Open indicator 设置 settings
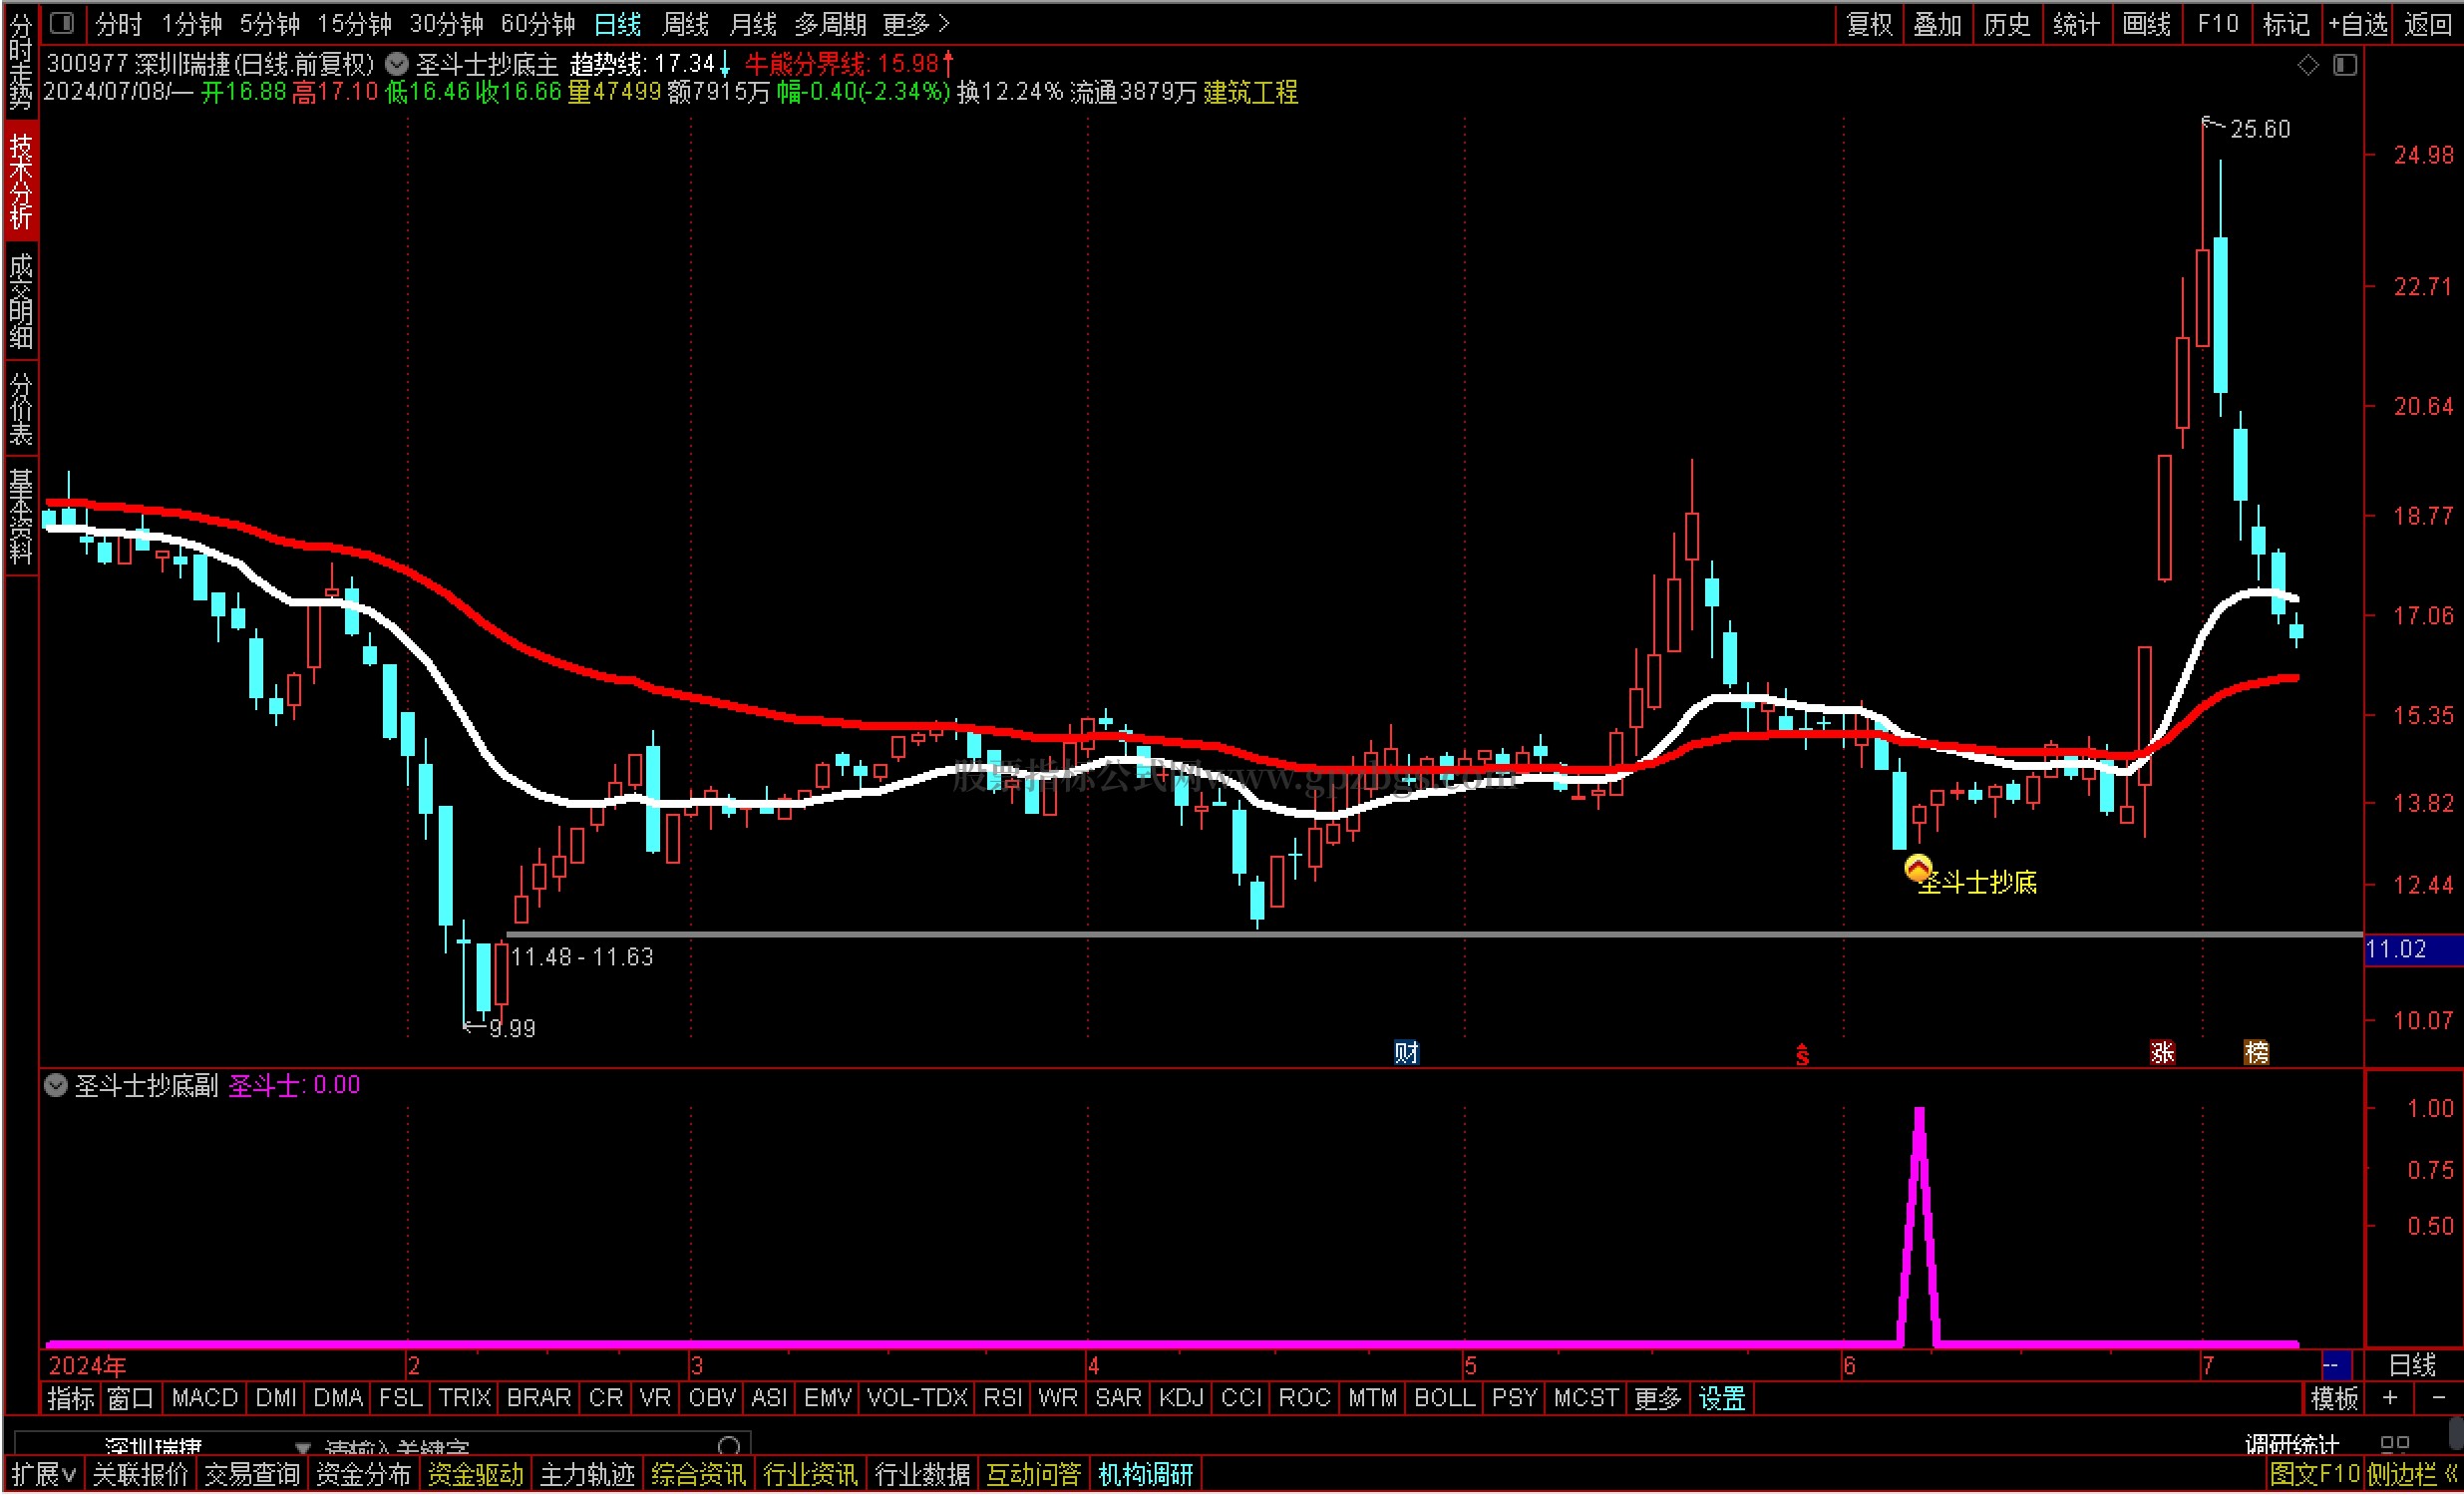 [1721, 1398]
